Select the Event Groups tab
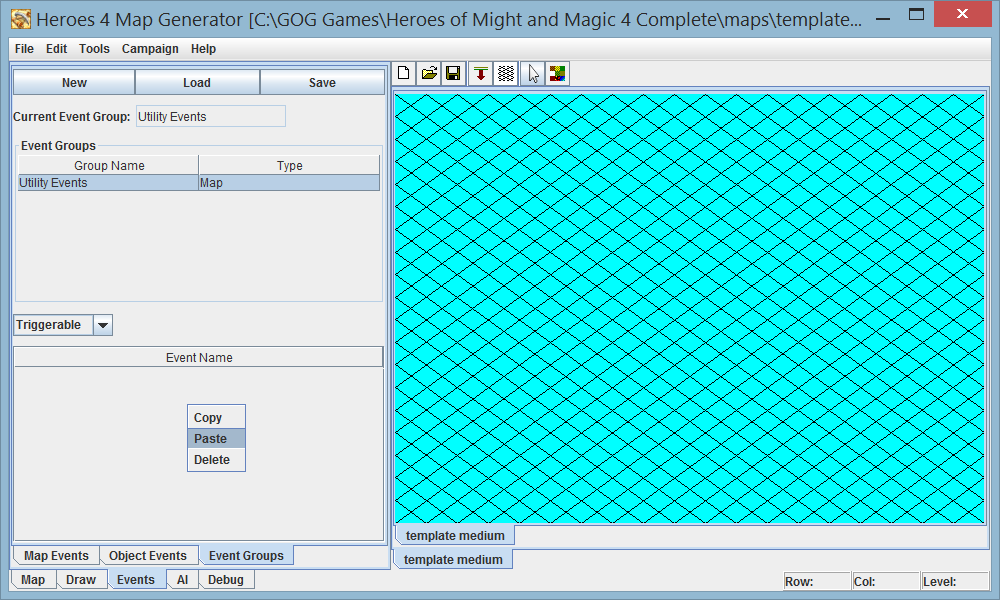Viewport: 1000px width, 600px height. (x=246, y=555)
